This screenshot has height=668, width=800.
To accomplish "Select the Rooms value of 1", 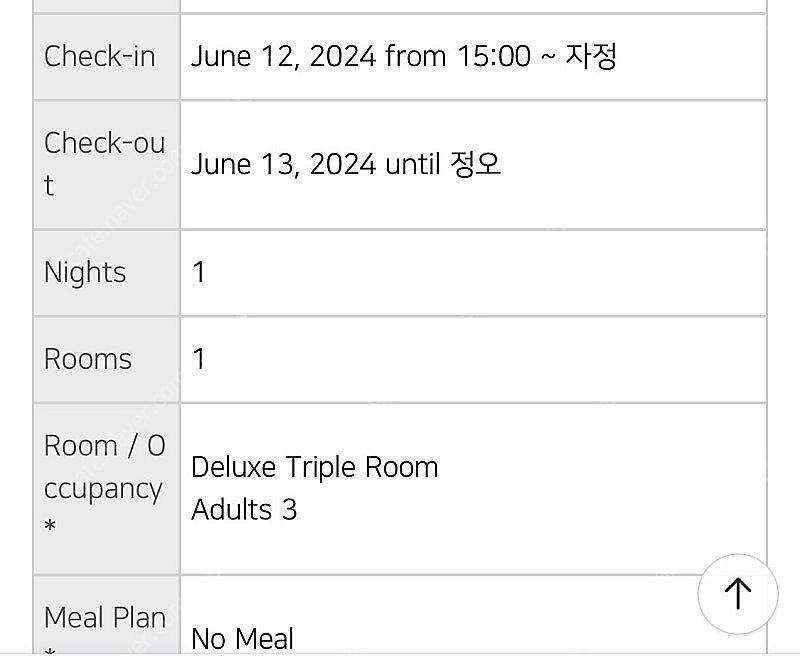I will 198,359.
